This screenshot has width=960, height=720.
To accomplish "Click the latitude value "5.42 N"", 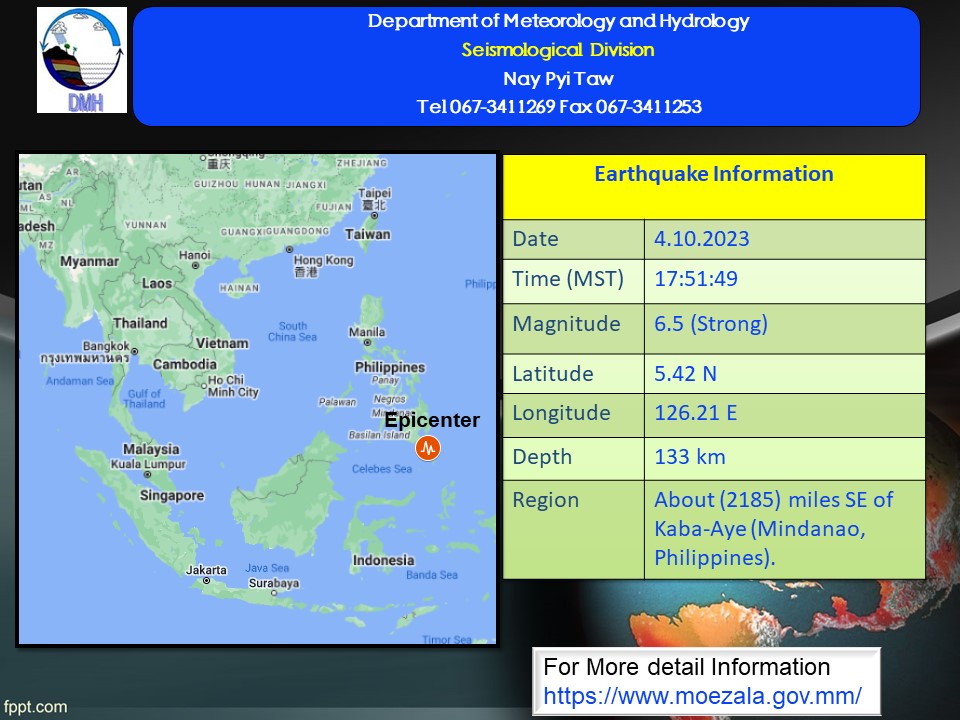I will point(686,373).
